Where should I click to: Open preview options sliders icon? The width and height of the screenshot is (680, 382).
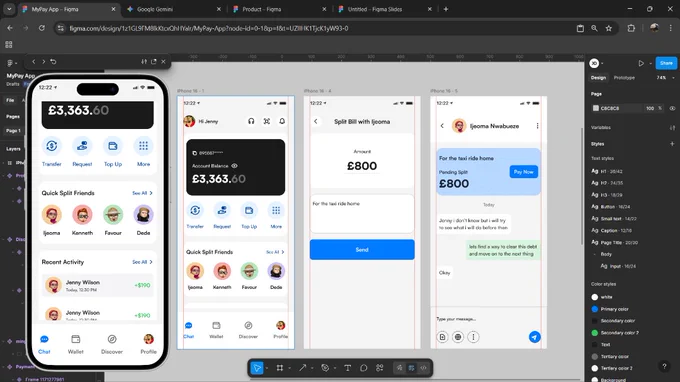[144, 62]
